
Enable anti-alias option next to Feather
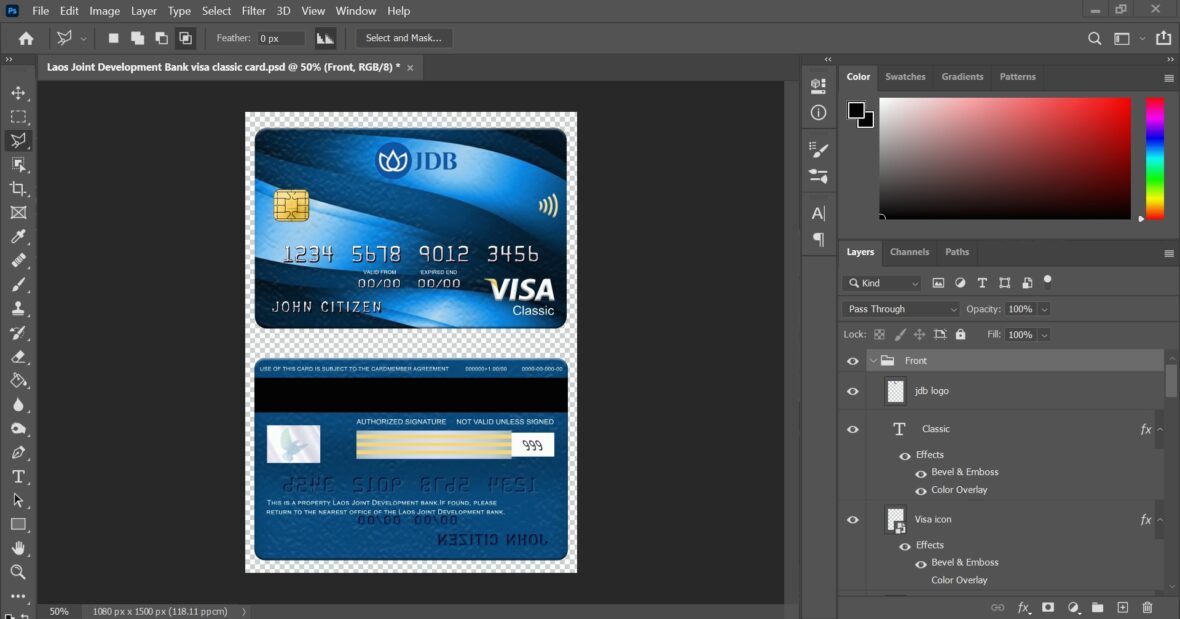325,38
